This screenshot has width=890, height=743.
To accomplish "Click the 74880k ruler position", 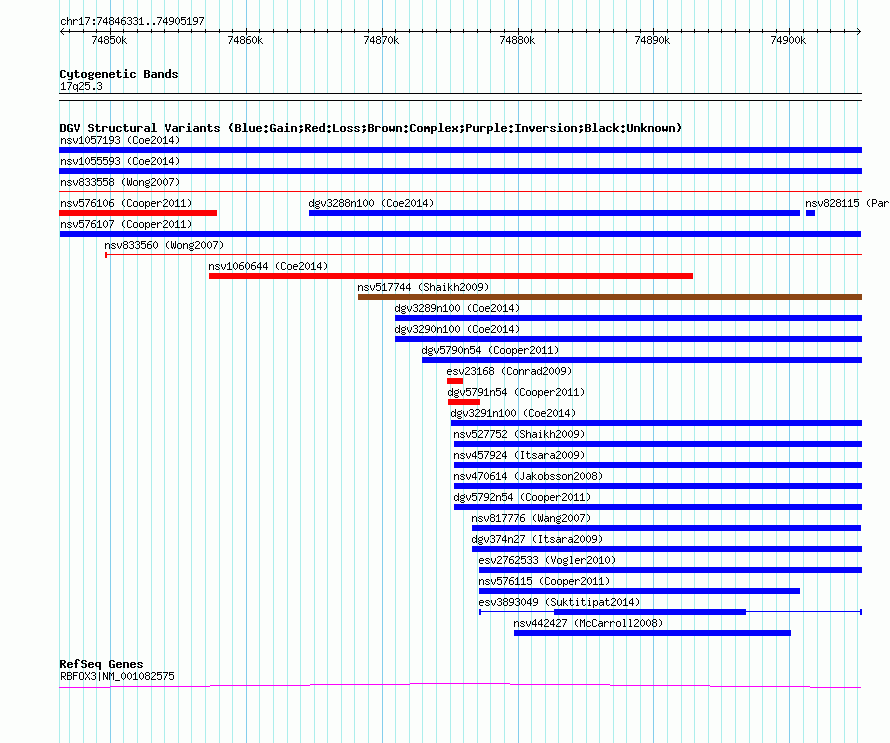I will coord(517,40).
